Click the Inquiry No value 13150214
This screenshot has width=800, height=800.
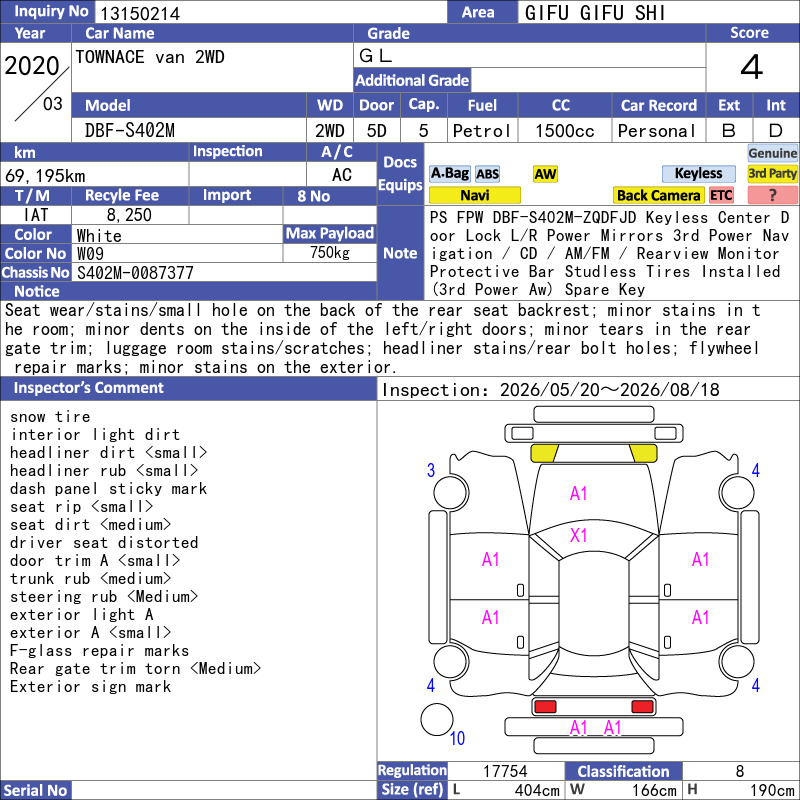140,14
